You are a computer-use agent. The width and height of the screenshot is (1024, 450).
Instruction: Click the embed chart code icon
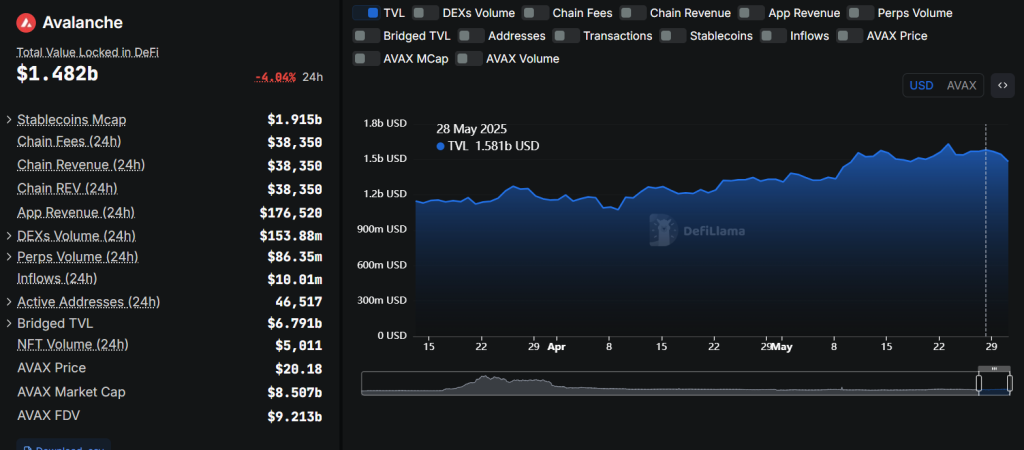tap(1002, 86)
